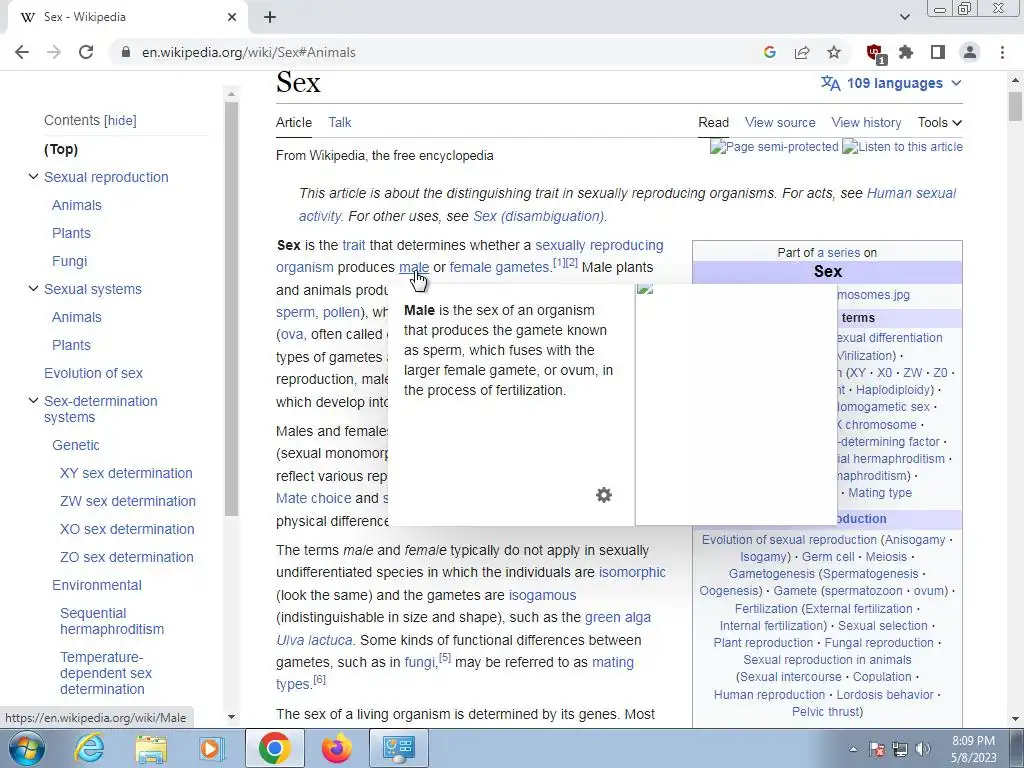Go to ZW sex determination section
The height and width of the screenshot is (768, 1024).
(127, 502)
